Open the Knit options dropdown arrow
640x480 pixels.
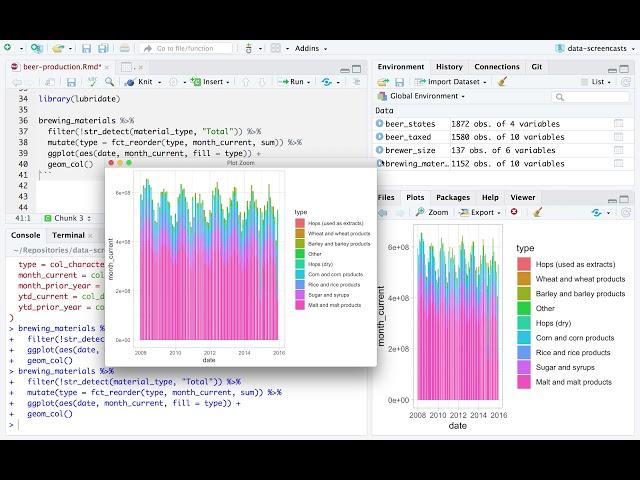coord(160,82)
